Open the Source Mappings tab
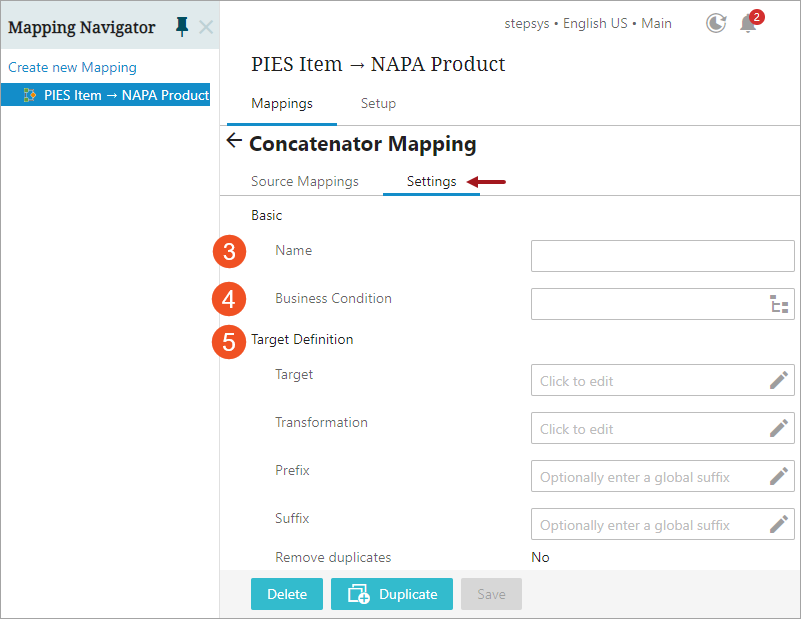801x619 pixels. pyautogui.click(x=305, y=181)
